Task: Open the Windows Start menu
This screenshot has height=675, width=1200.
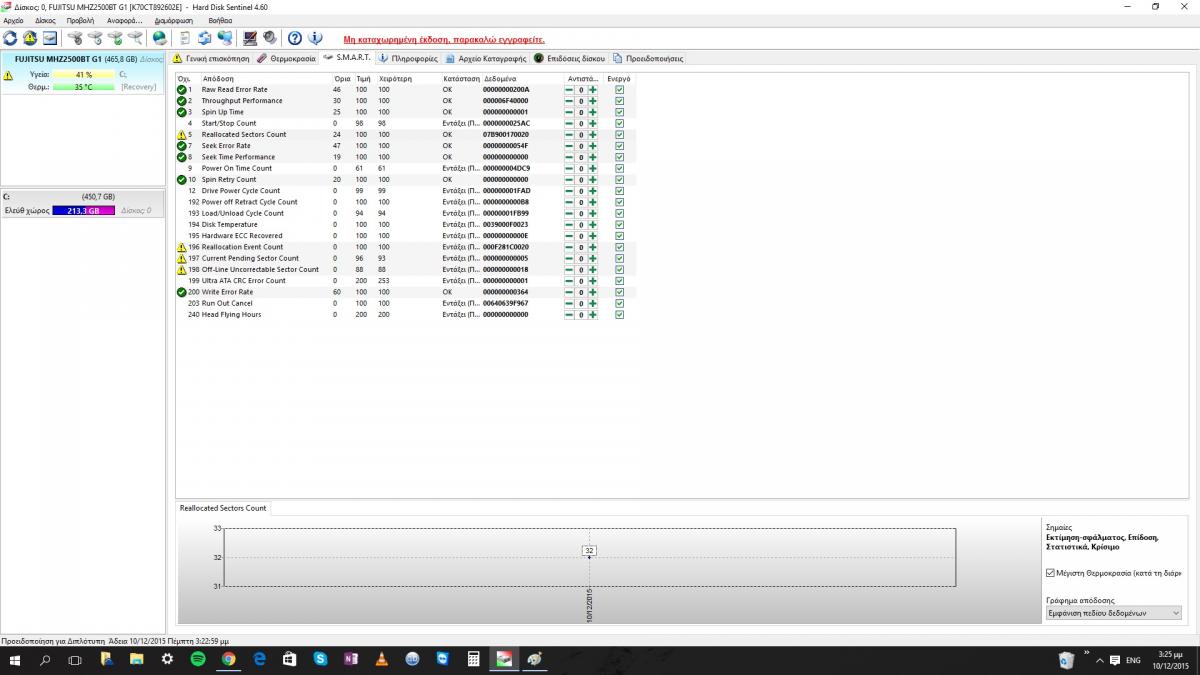Action: pos(15,660)
